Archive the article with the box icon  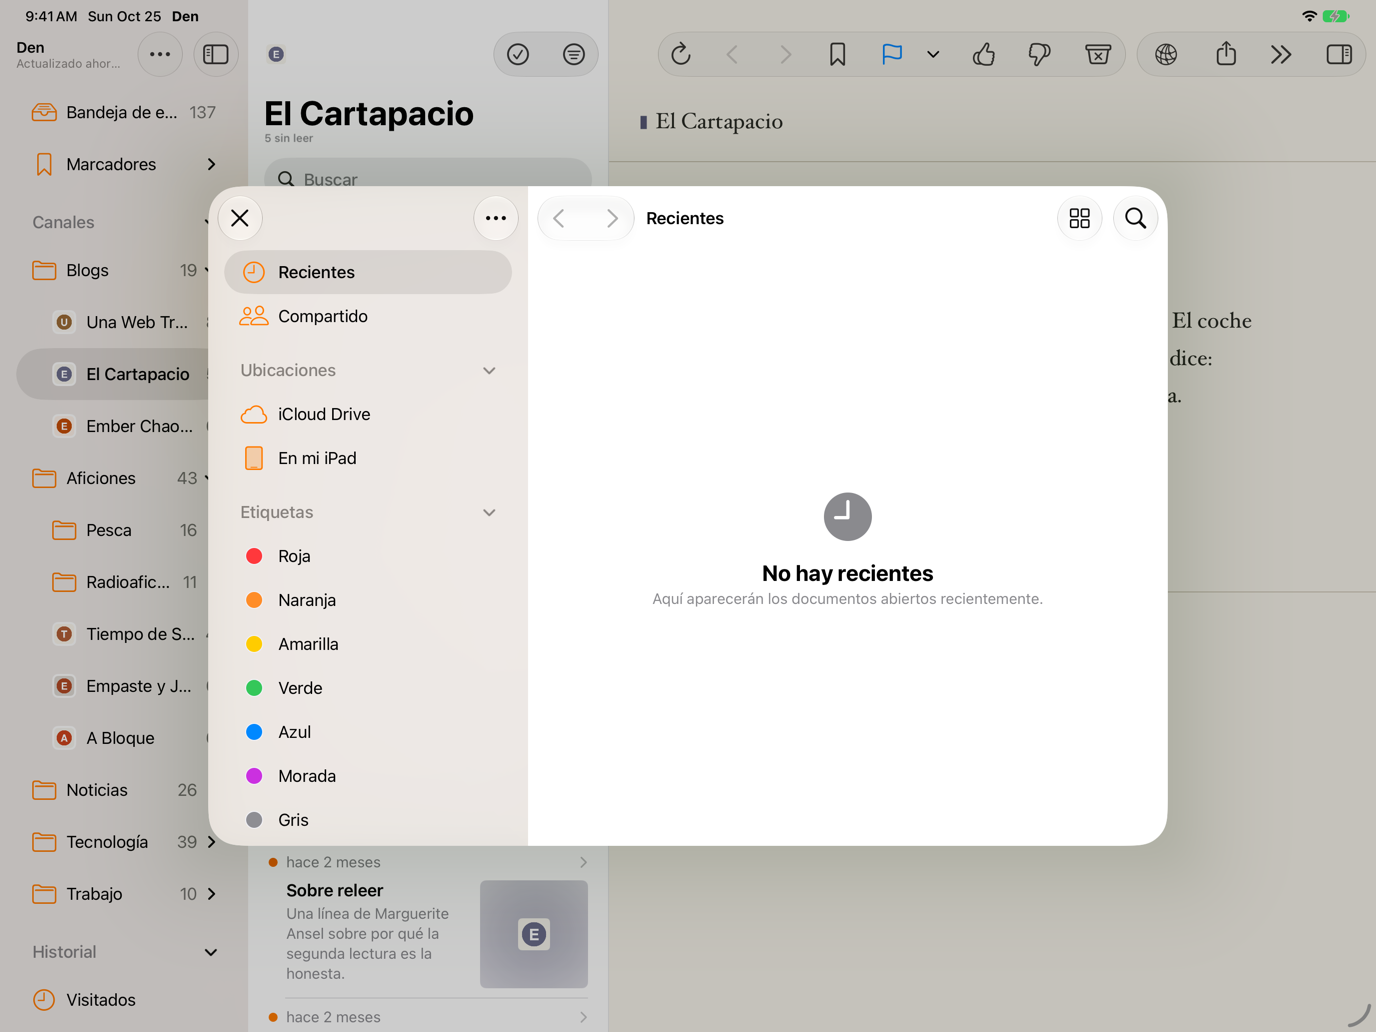pyautogui.click(x=1098, y=54)
